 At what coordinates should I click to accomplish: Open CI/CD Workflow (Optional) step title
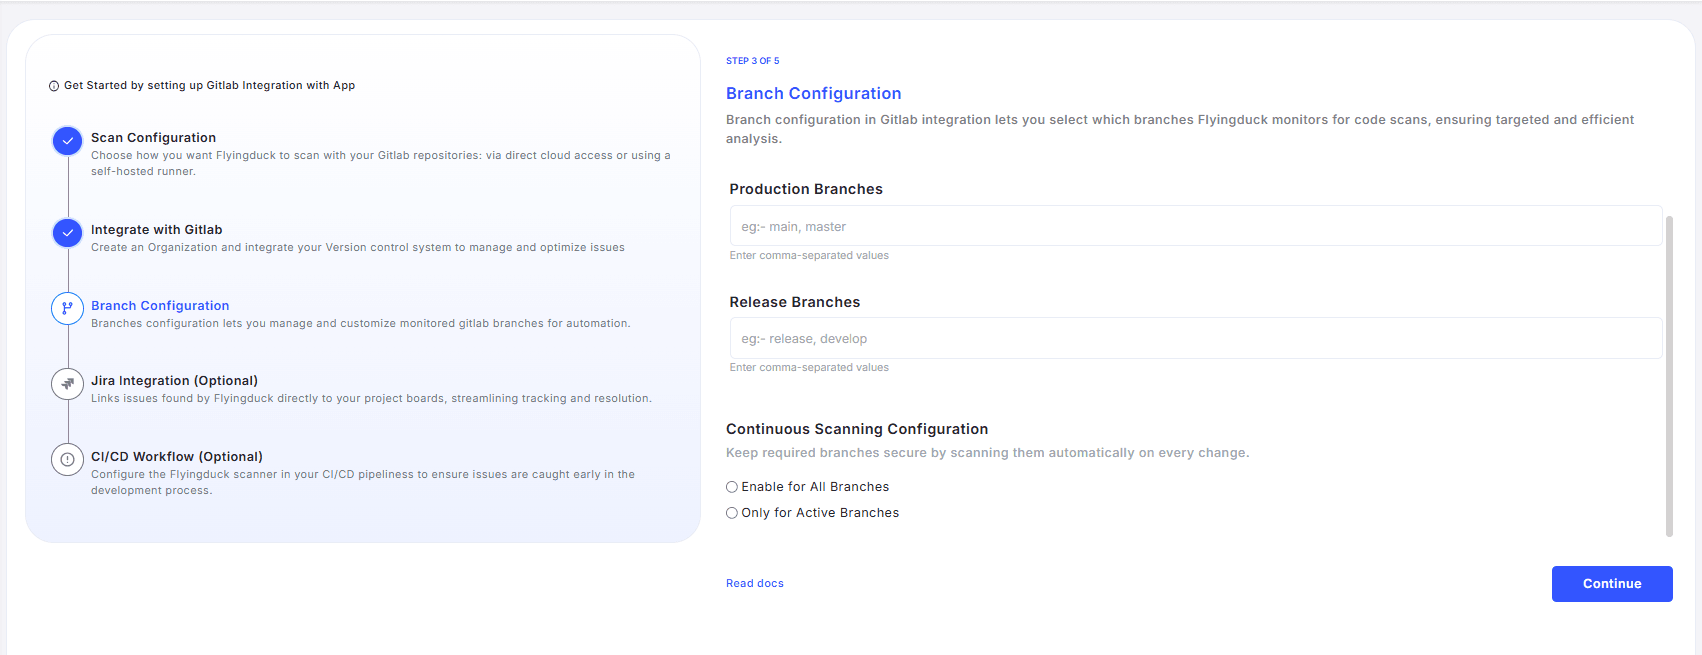pos(177,457)
